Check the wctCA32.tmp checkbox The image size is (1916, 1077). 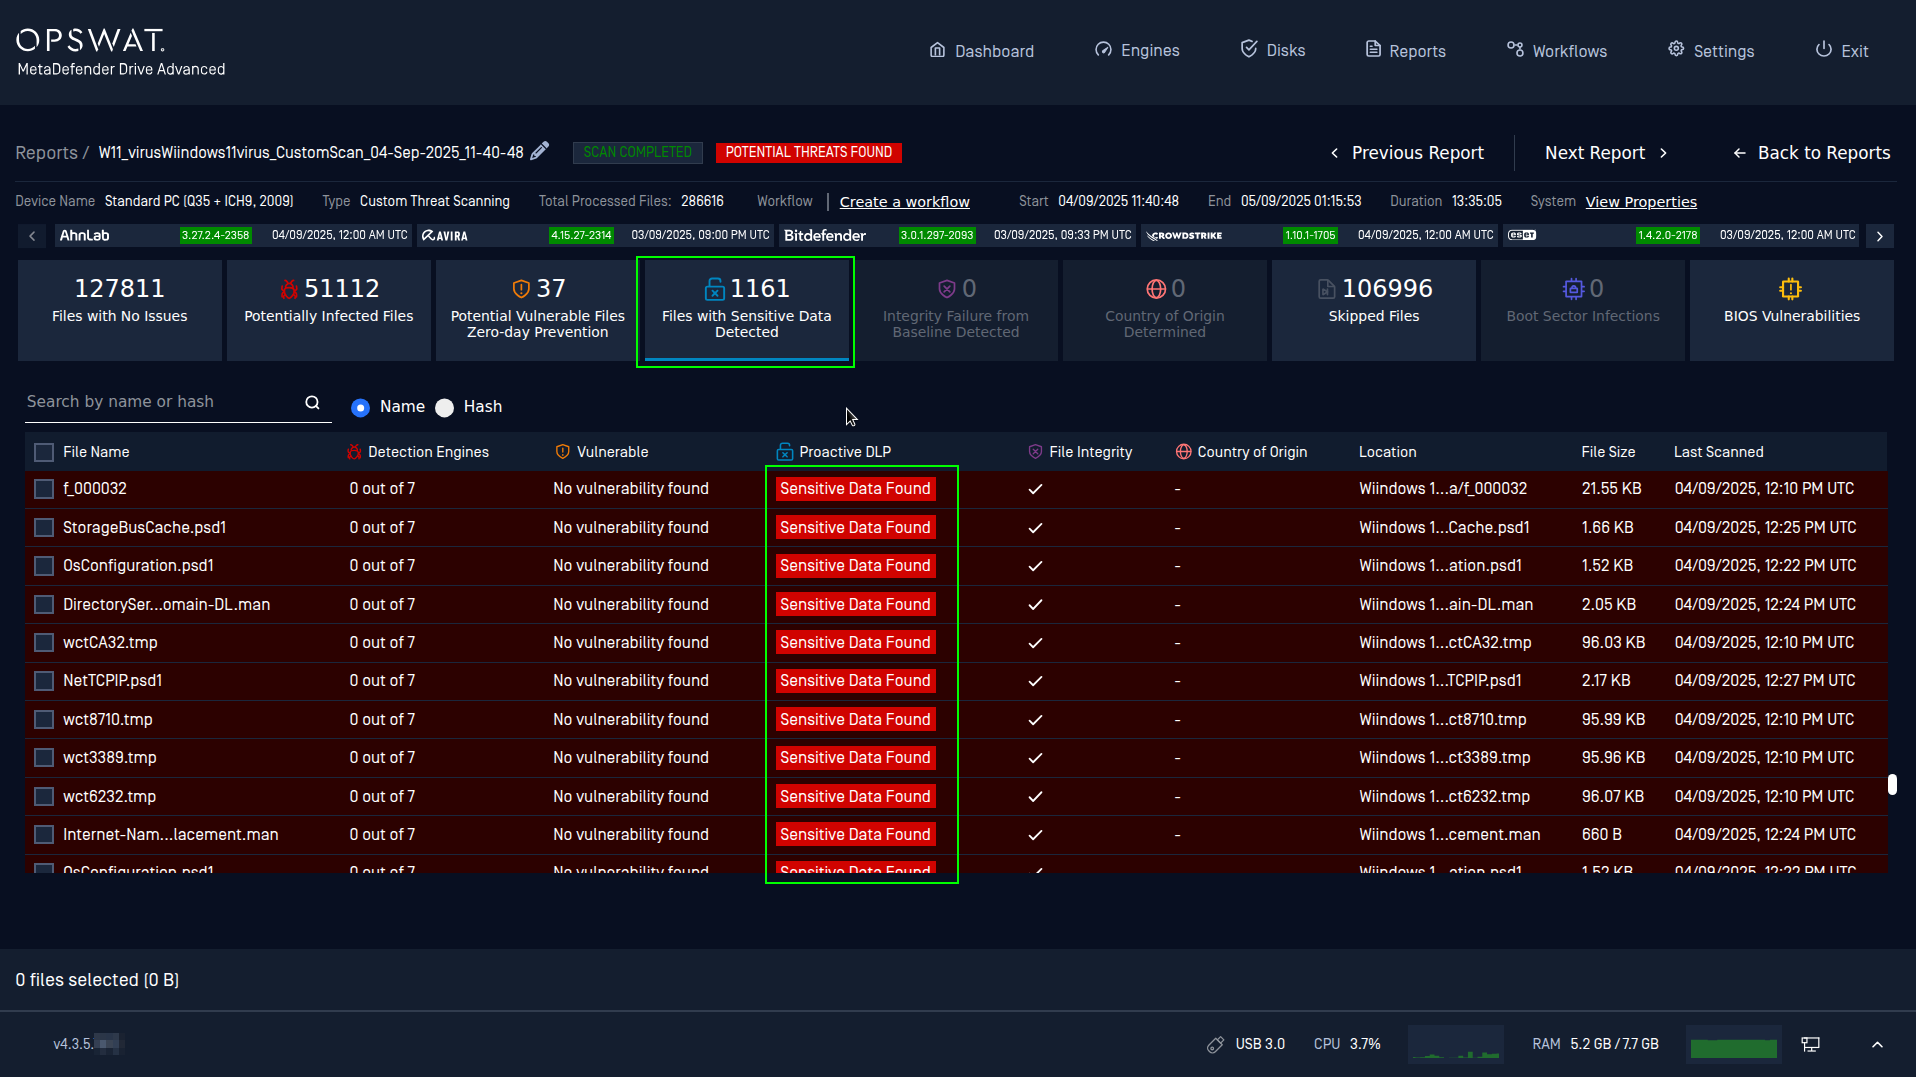(44, 643)
